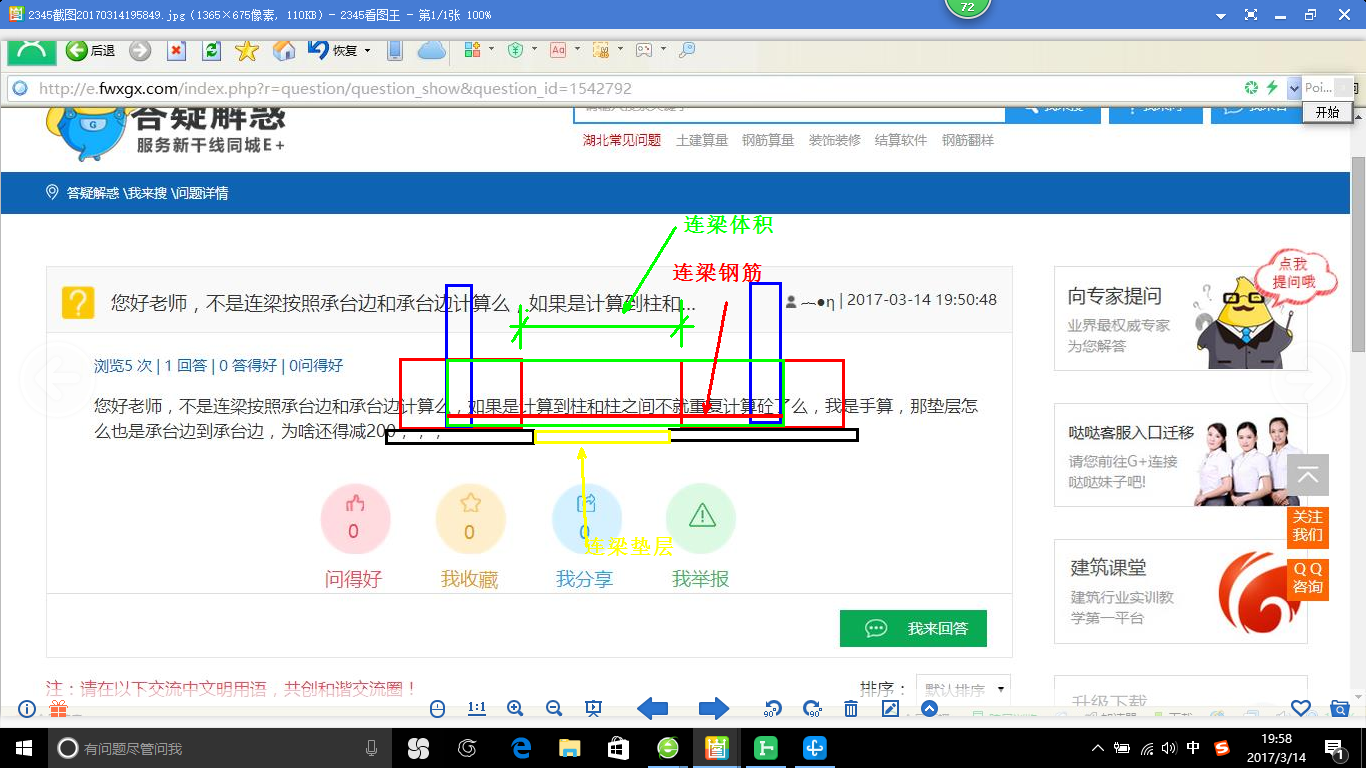Open the image information panel icon
The width and height of the screenshot is (1366, 768).
click(x=27, y=708)
